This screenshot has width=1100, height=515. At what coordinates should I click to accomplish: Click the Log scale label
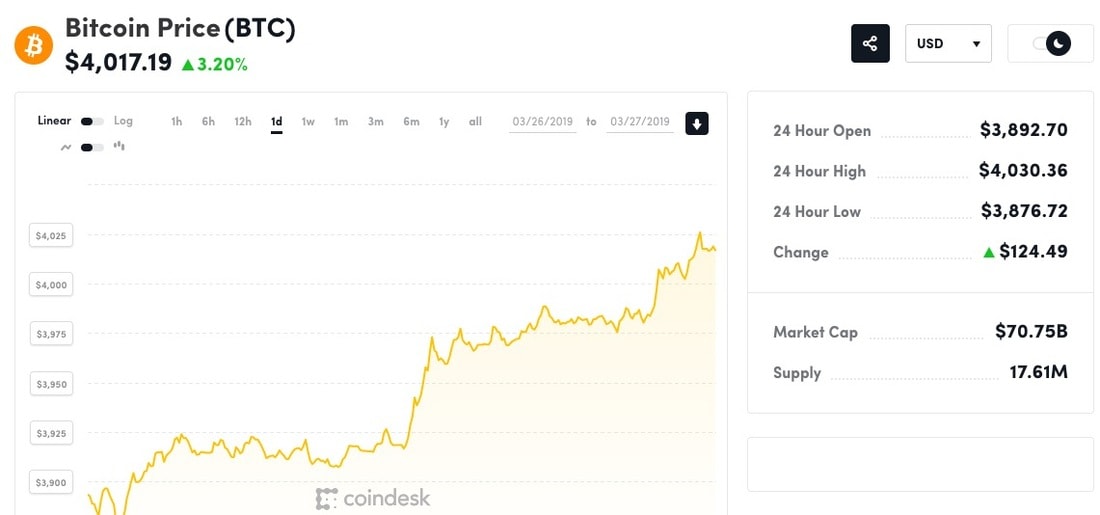click(123, 121)
